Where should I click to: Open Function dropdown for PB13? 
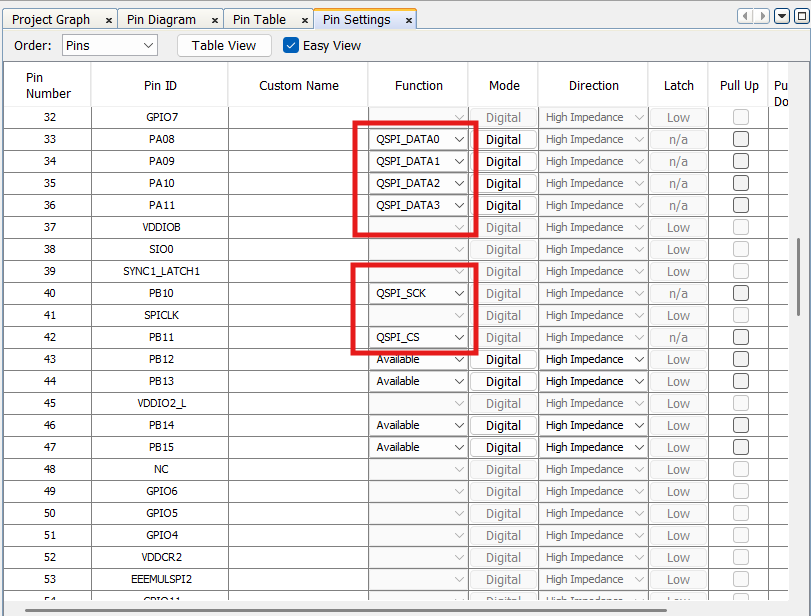tap(418, 381)
